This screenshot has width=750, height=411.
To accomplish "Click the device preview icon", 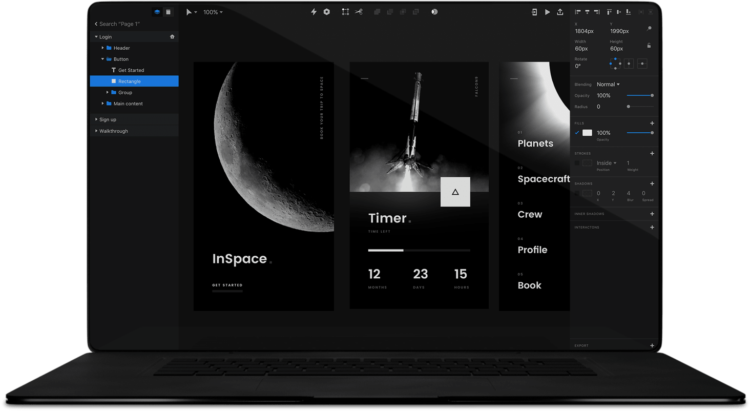I will point(534,12).
